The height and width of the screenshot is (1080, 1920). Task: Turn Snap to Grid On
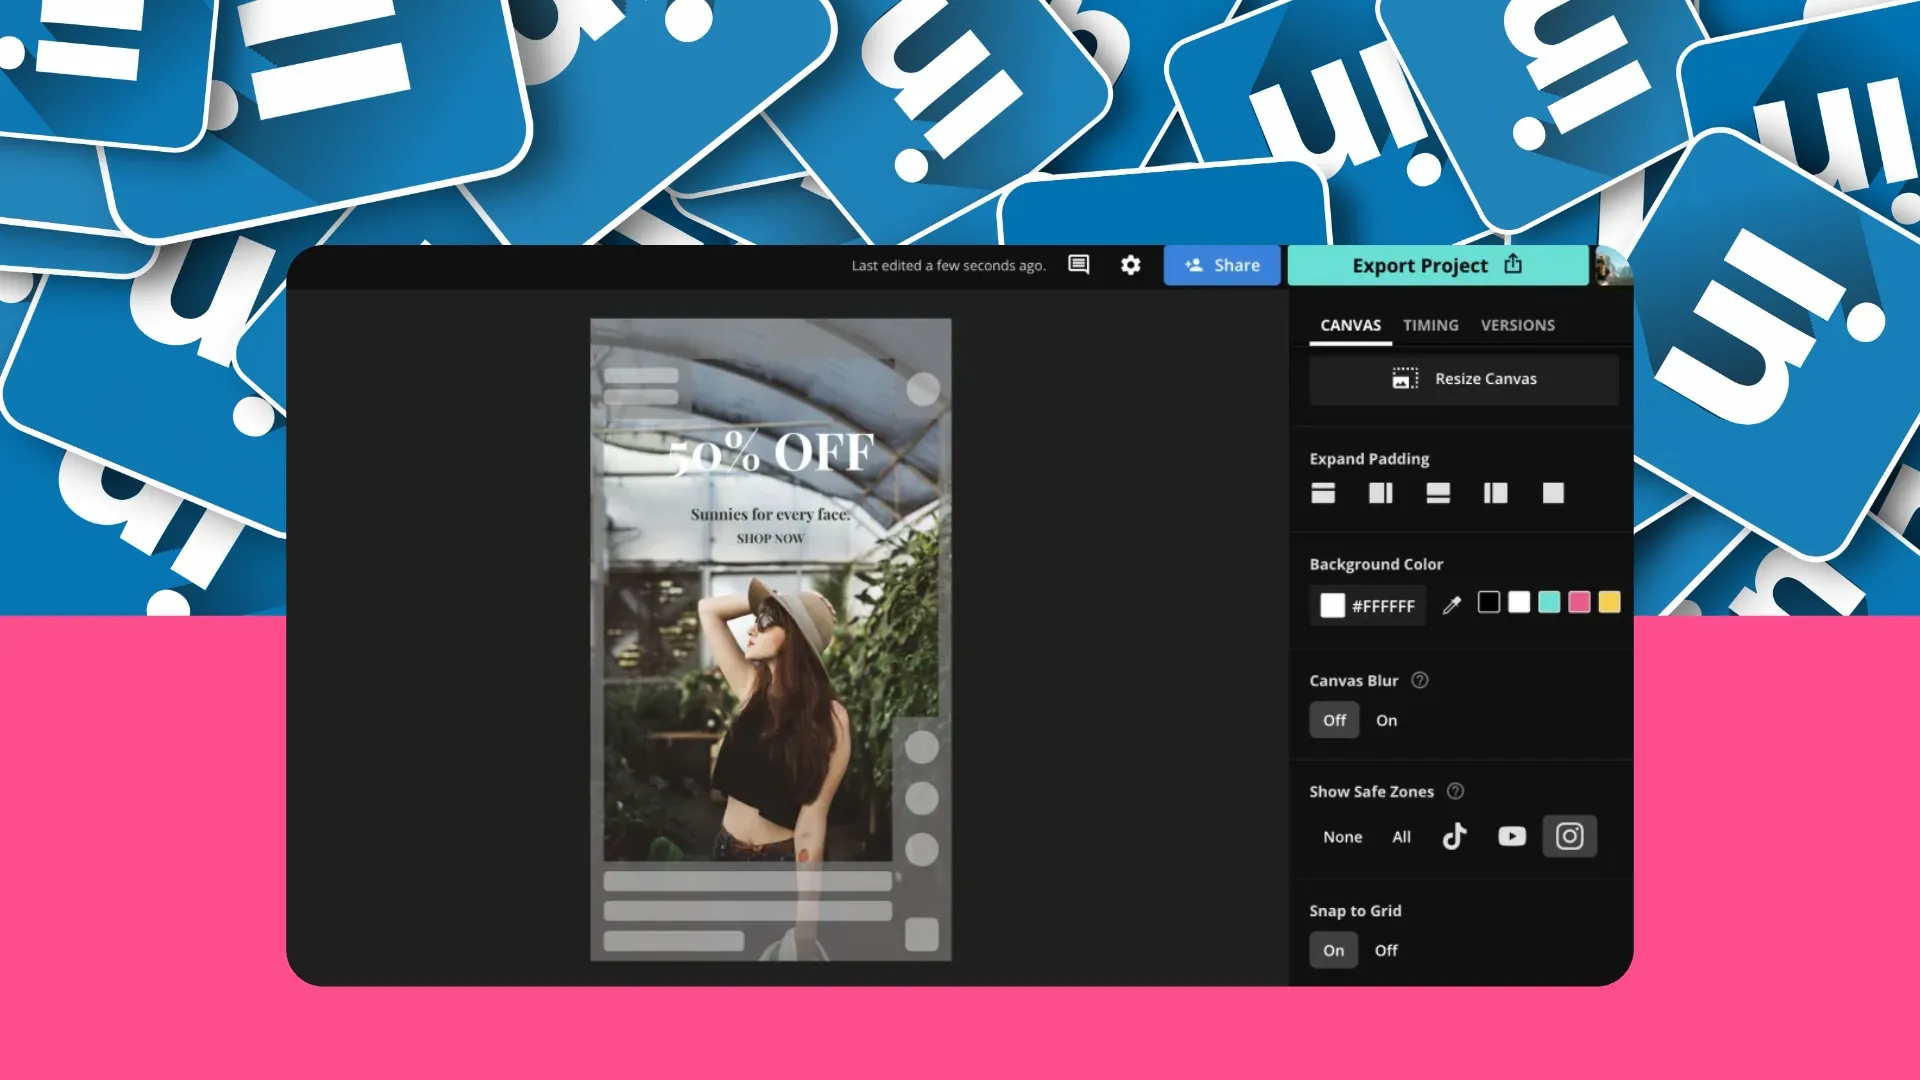(x=1334, y=950)
